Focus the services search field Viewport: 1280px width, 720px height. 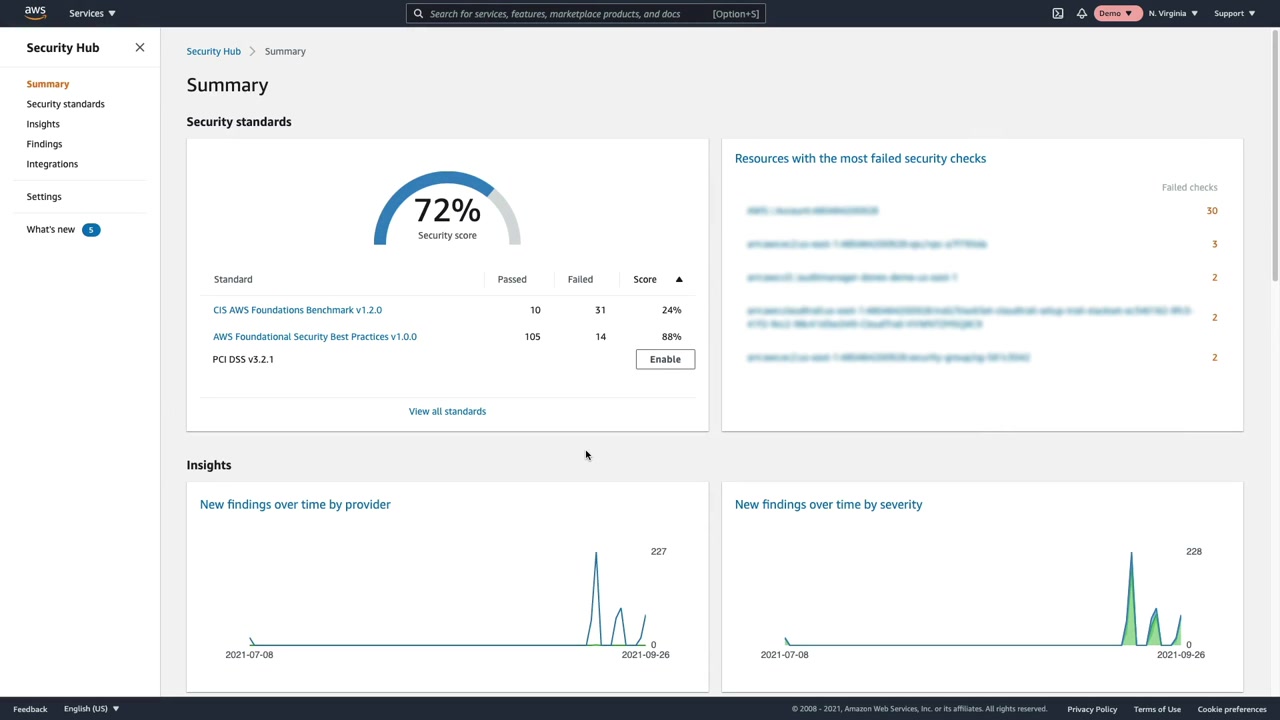(586, 14)
